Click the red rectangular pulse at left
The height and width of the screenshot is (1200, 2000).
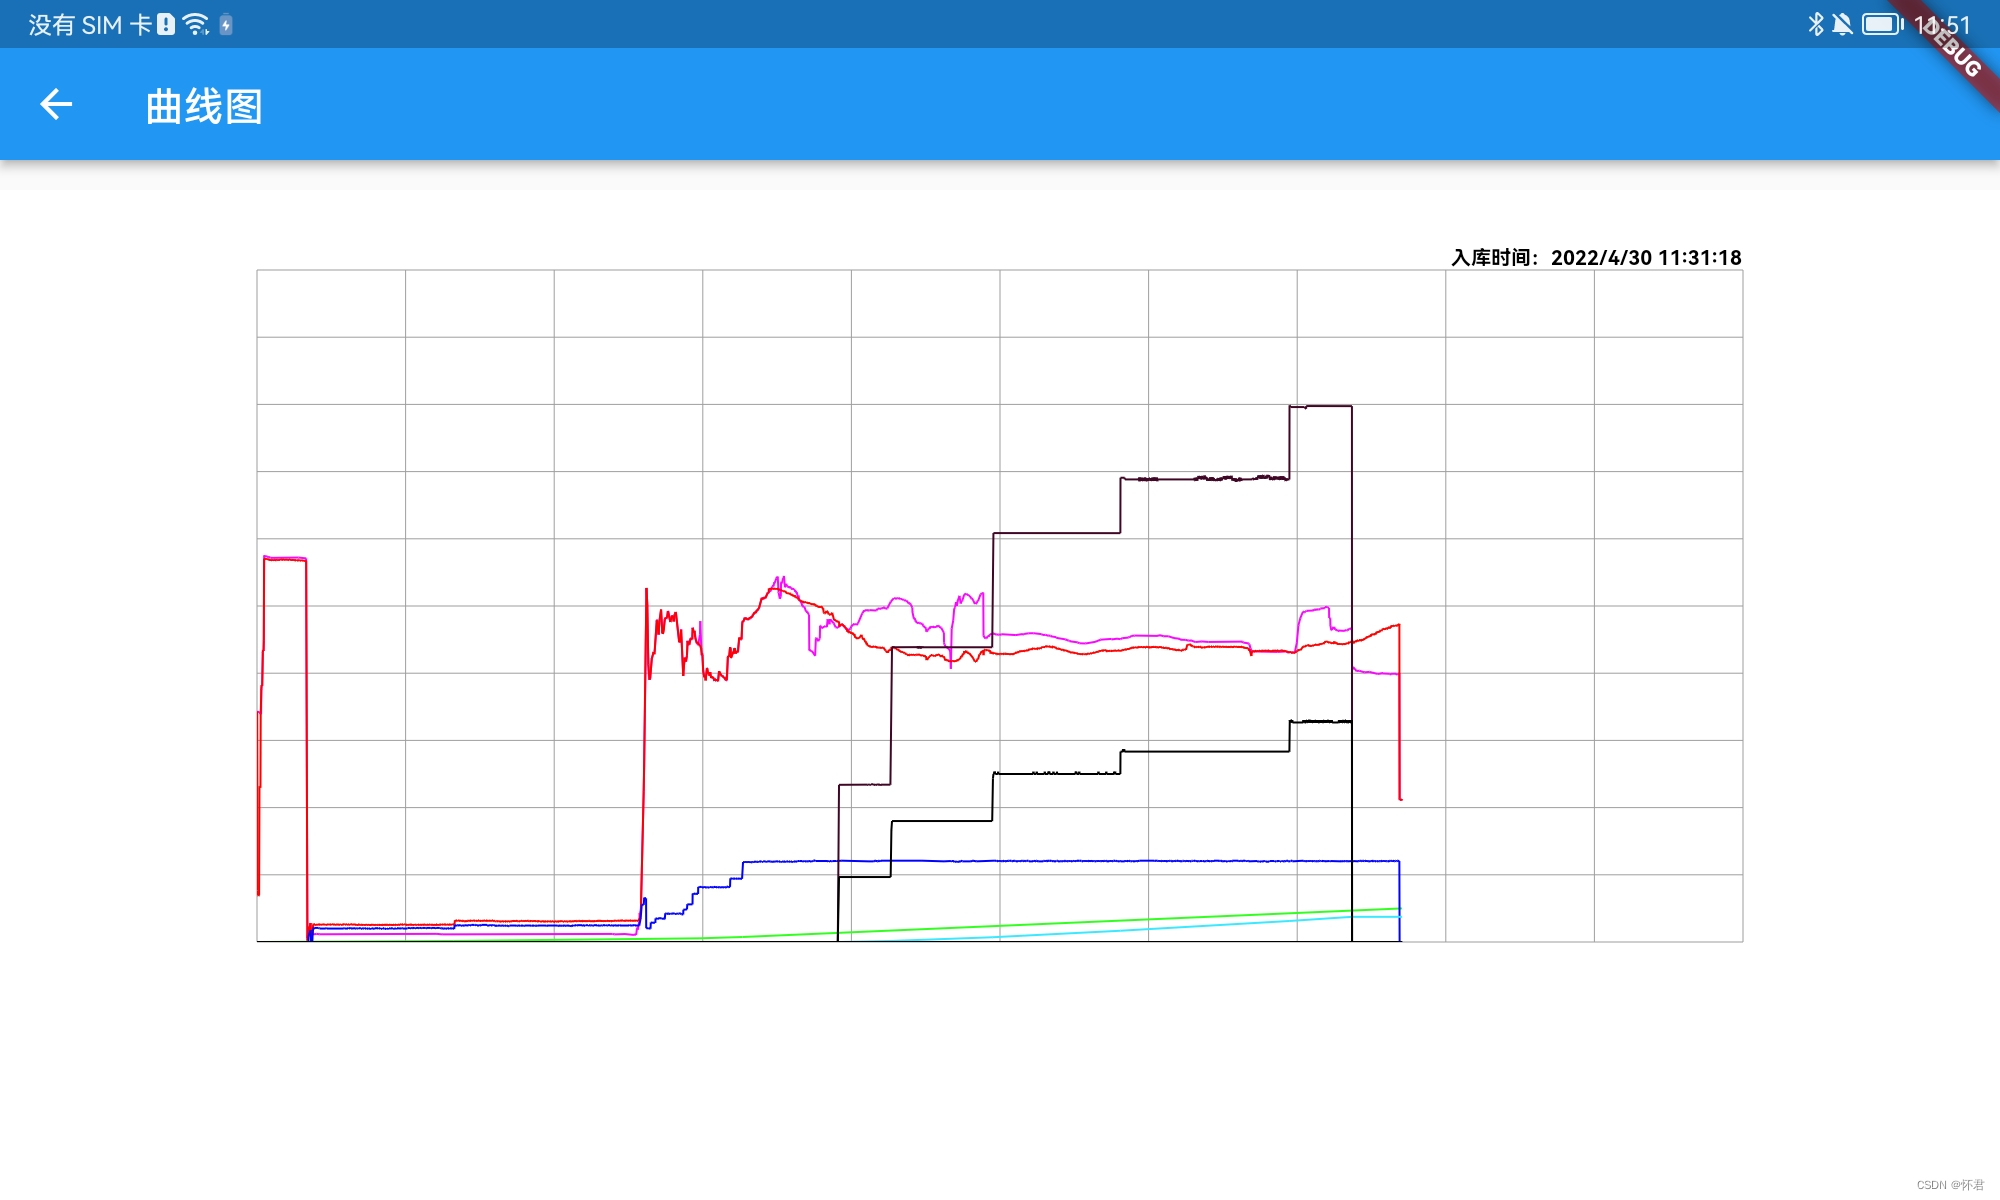[x=285, y=559]
